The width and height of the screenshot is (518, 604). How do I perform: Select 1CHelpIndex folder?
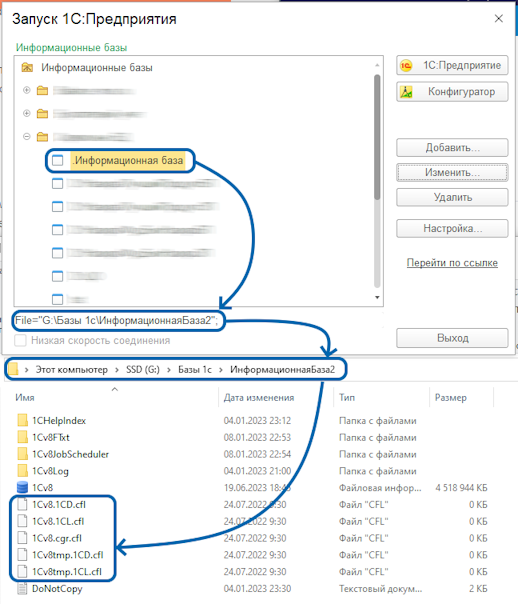59,421
